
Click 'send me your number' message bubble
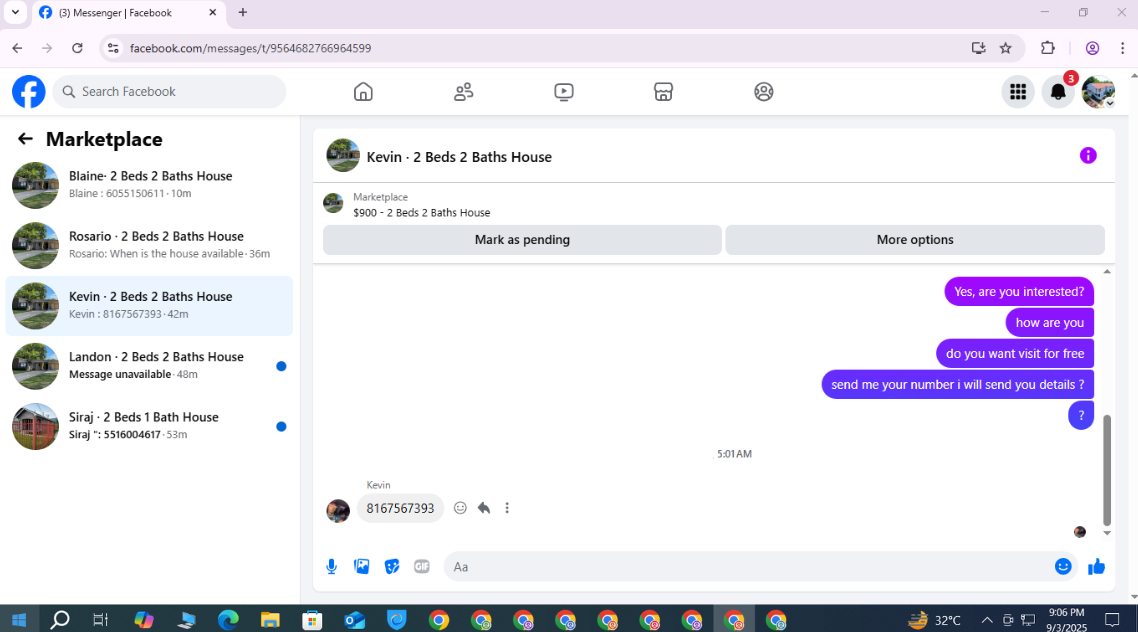[957, 385]
